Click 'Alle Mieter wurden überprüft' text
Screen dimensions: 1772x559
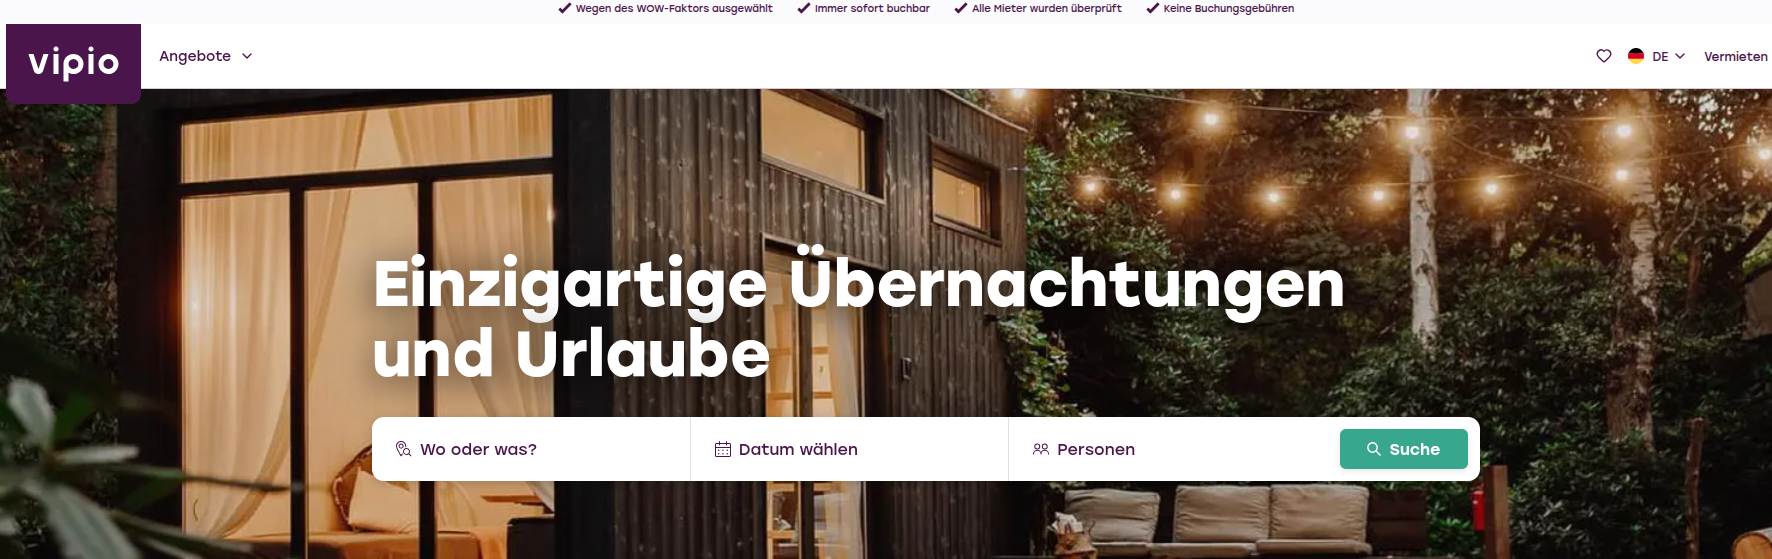point(1047,8)
